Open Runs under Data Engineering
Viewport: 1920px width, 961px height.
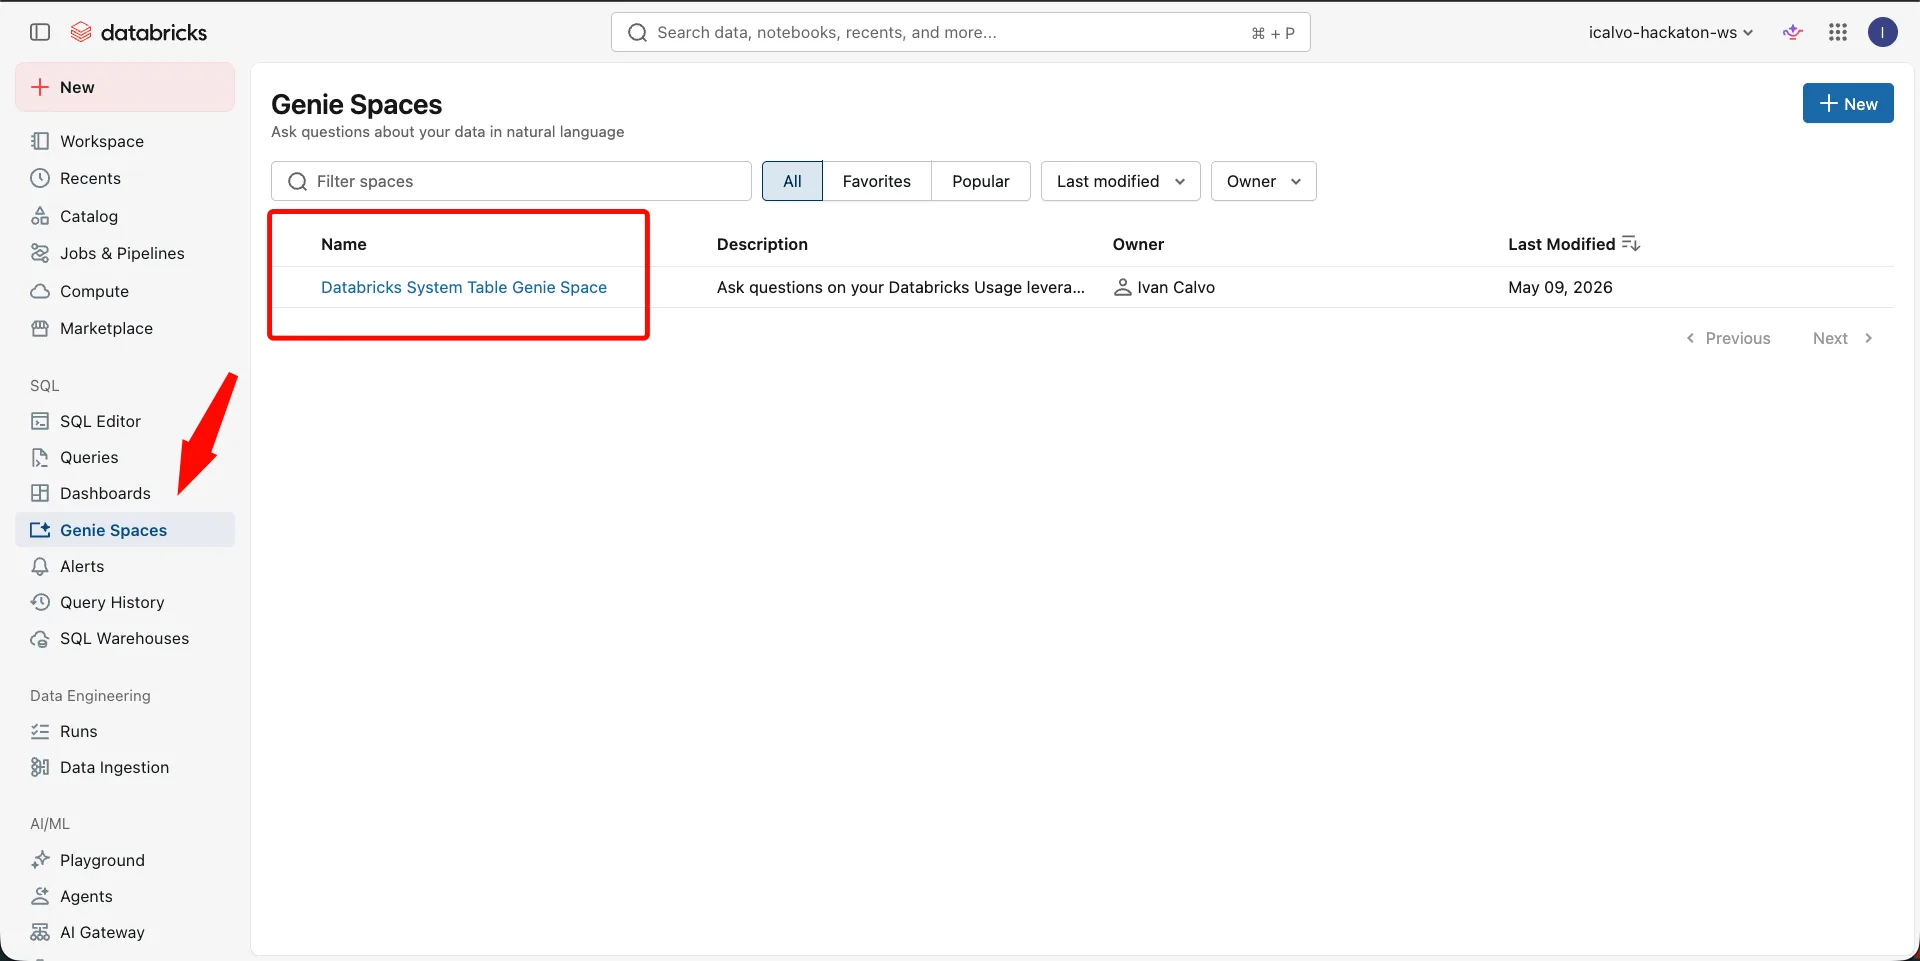[x=125, y=731]
